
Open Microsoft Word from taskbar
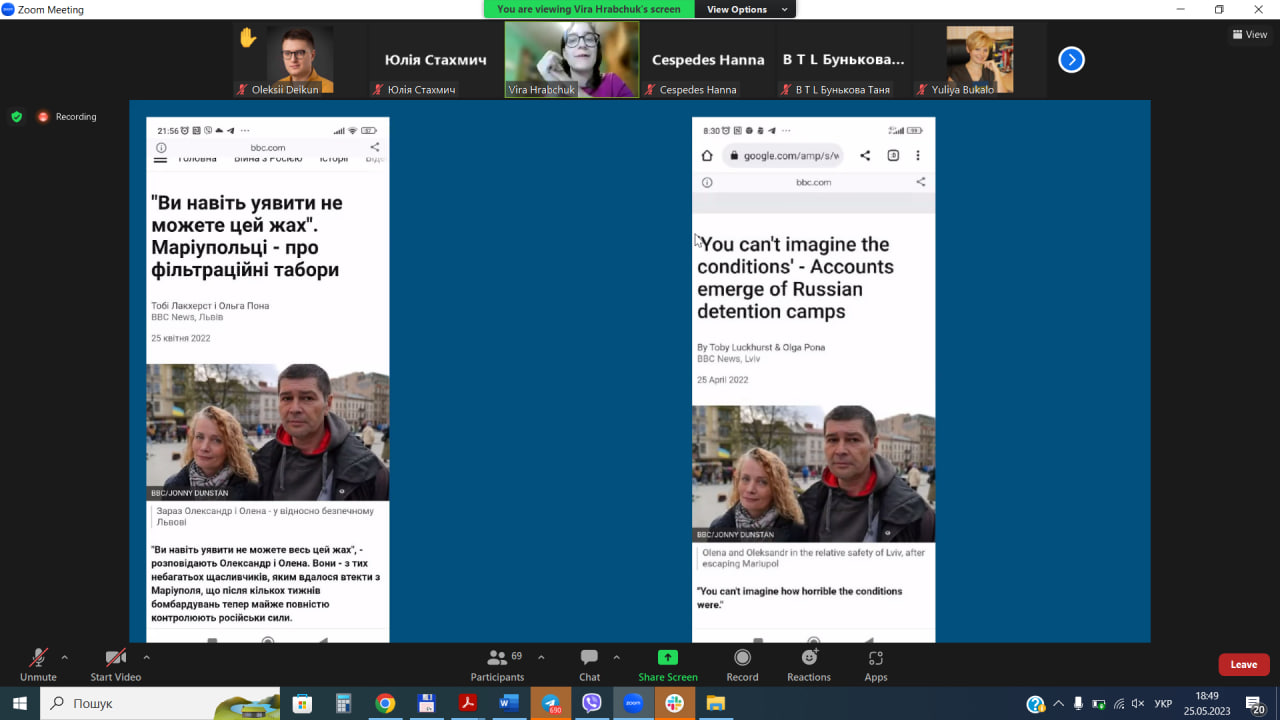pos(509,703)
